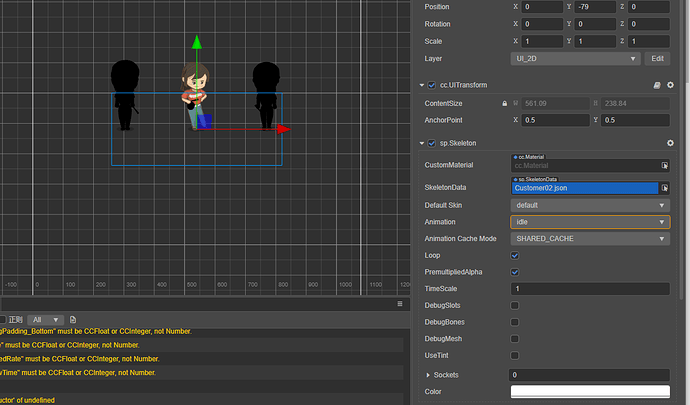Click the Edit button next to Layer
This screenshot has width=690, height=405.
657,59
